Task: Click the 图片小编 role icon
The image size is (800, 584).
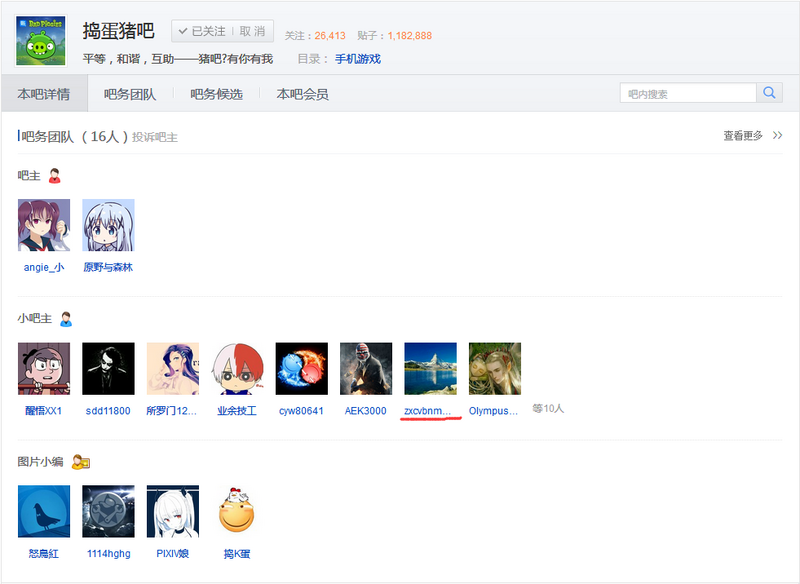Action: coord(81,462)
